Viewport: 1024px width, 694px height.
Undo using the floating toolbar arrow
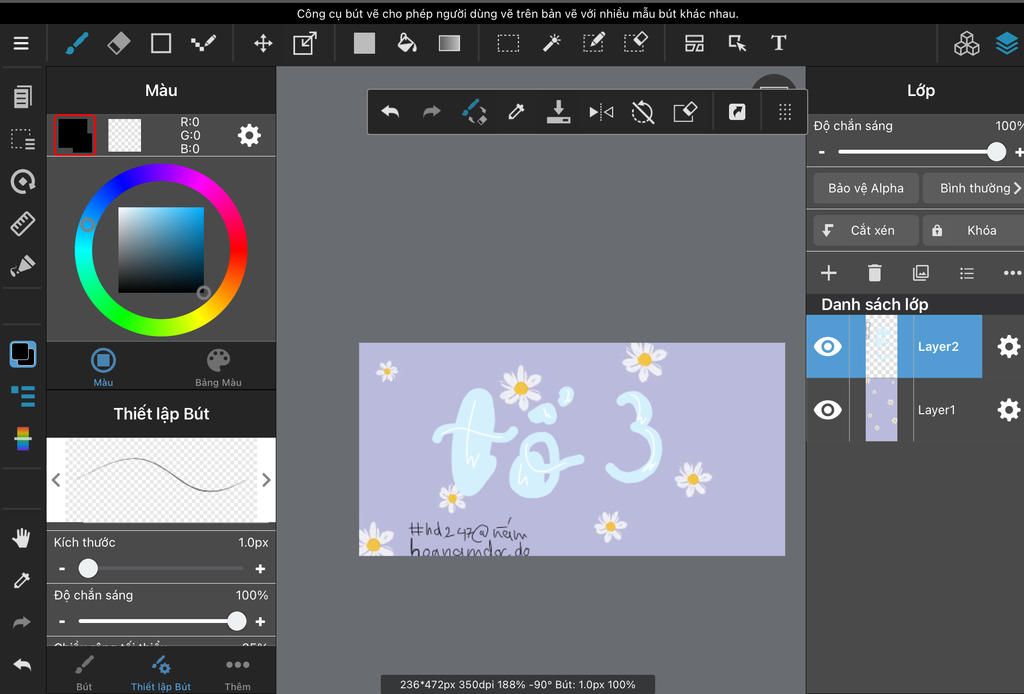tap(390, 112)
